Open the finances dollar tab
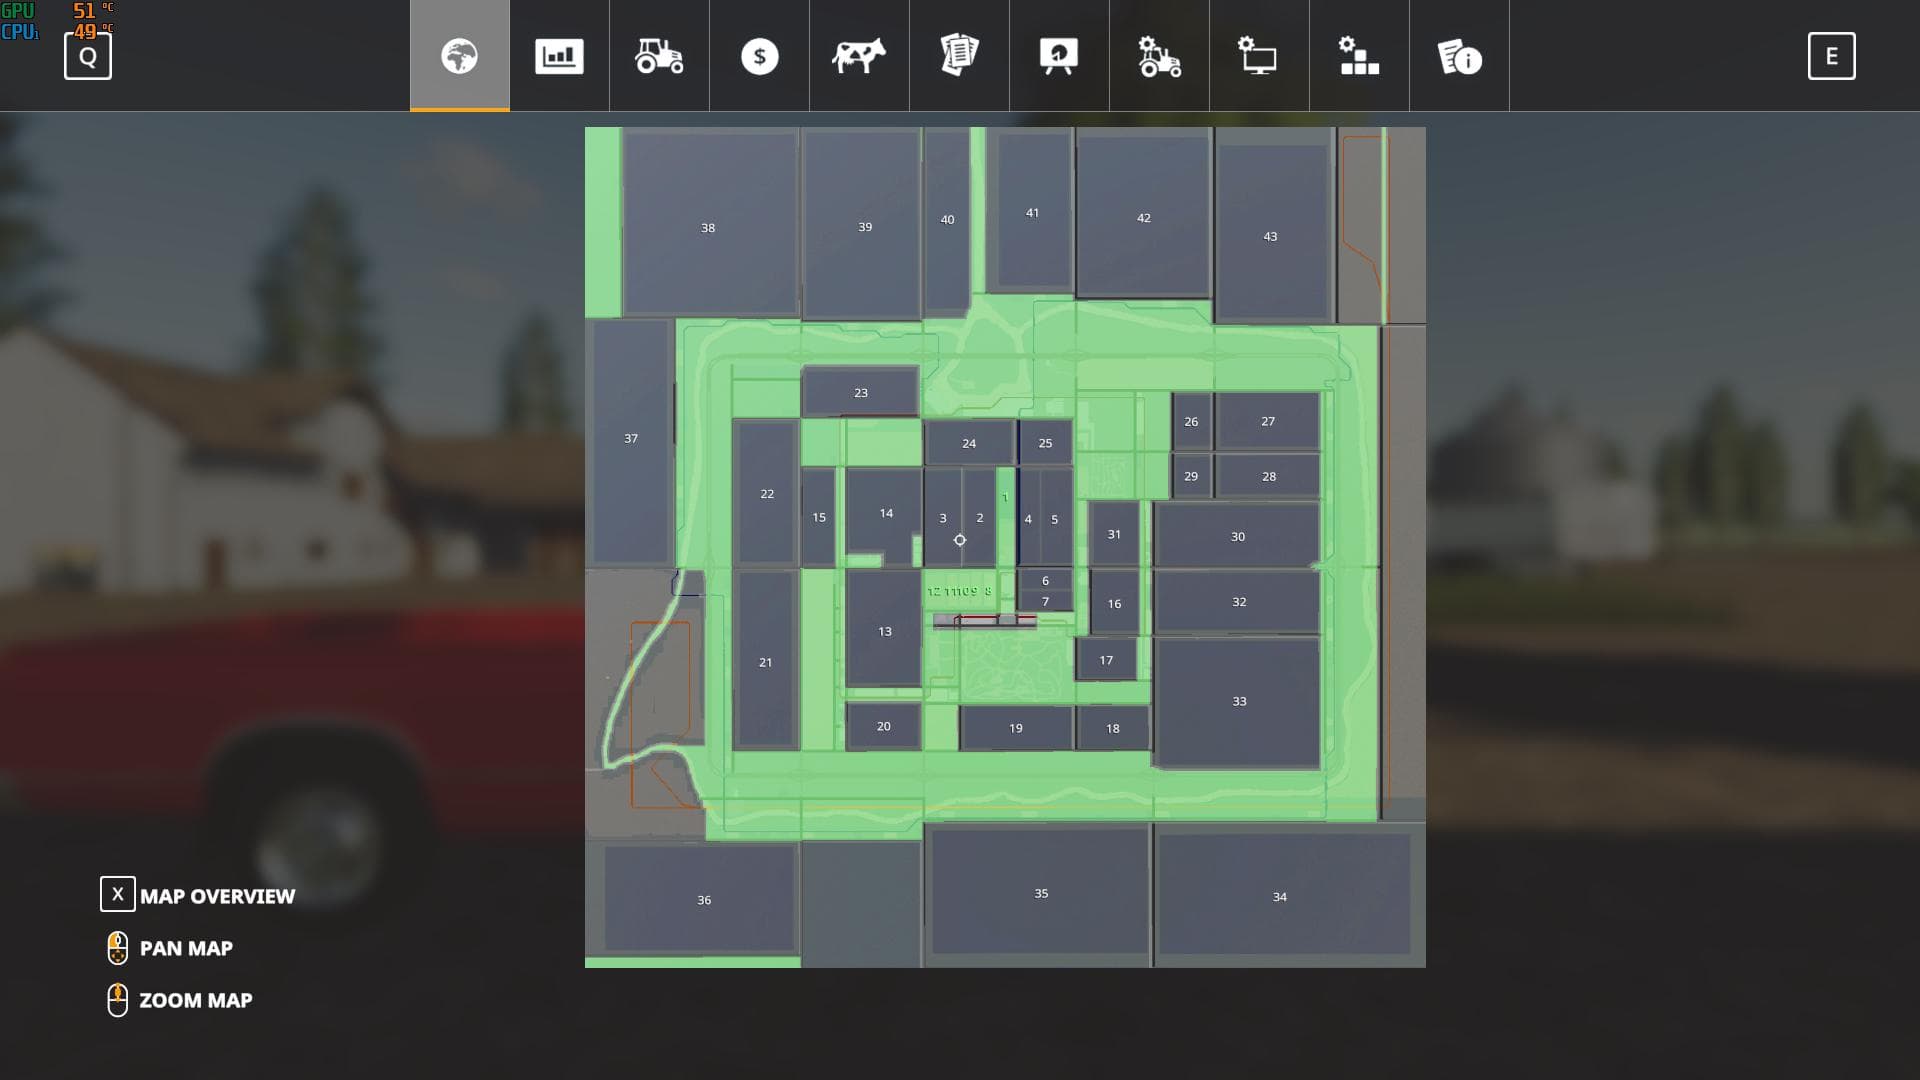The height and width of the screenshot is (1080, 1920). tap(759, 56)
